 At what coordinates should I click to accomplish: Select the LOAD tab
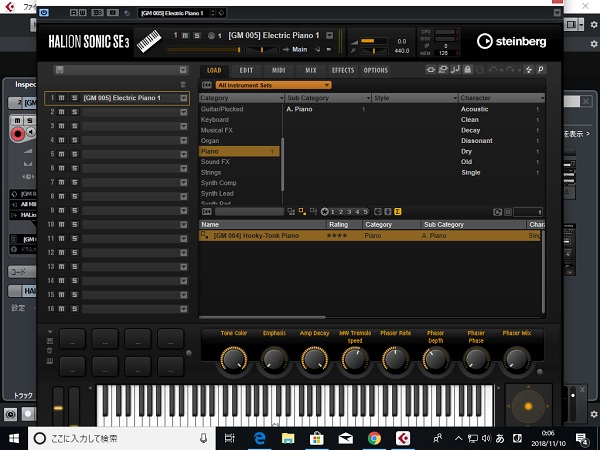[x=214, y=70]
